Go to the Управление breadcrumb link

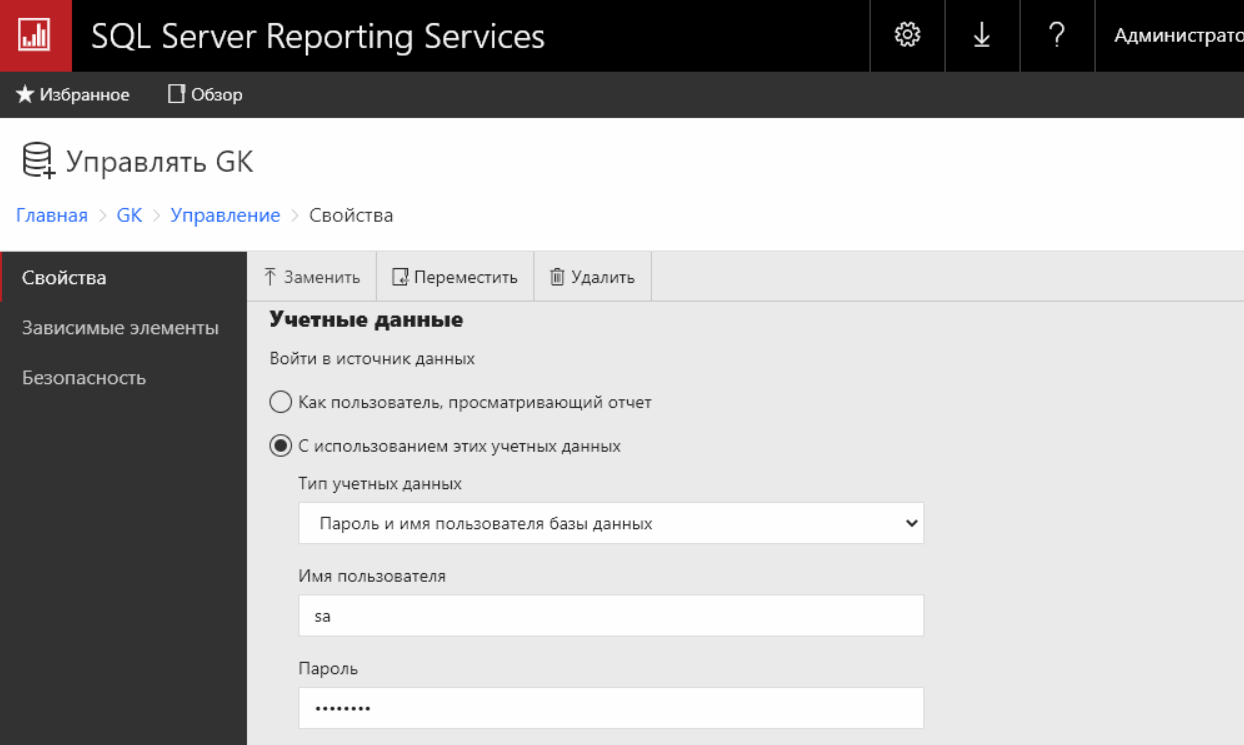point(225,215)
